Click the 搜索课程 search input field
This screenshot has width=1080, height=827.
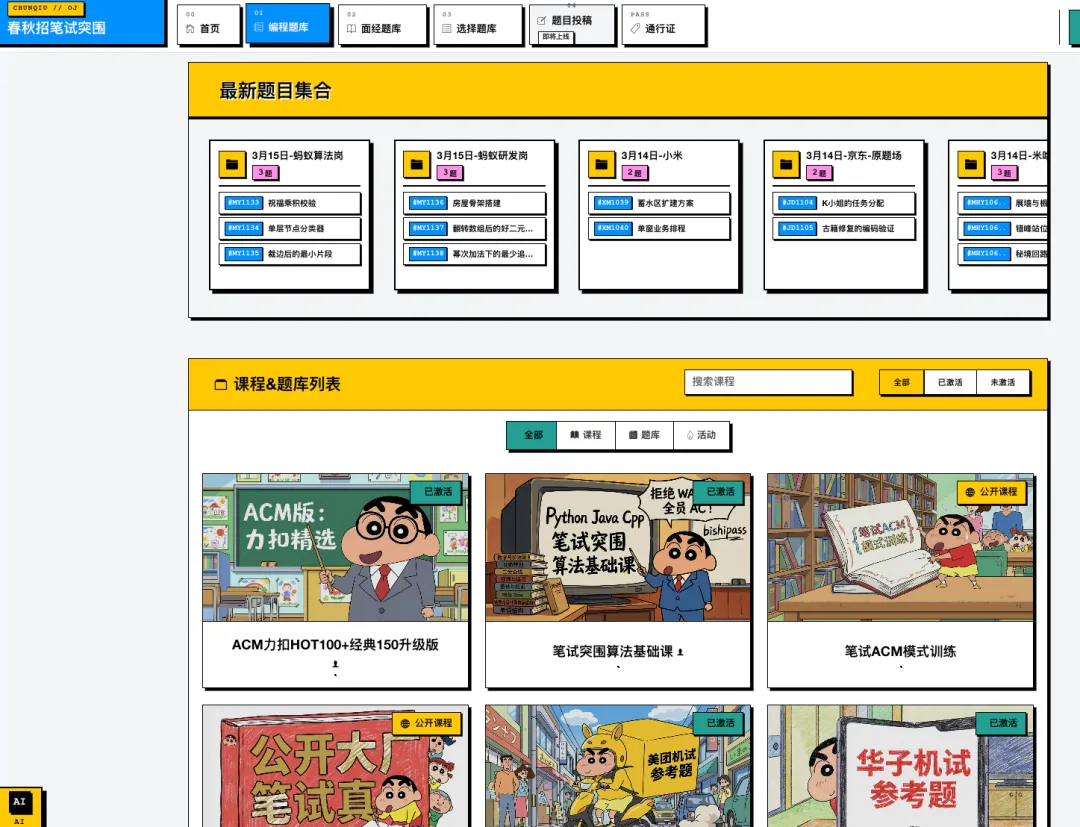click(768, 382)
